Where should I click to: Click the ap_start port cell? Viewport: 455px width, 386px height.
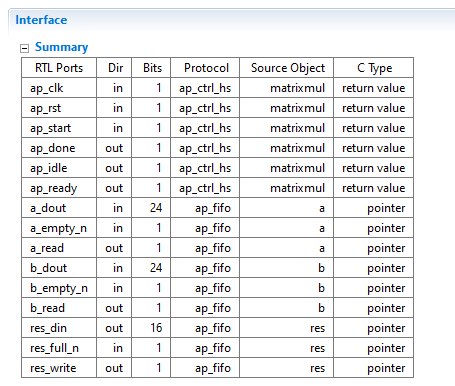coord(59,128)
